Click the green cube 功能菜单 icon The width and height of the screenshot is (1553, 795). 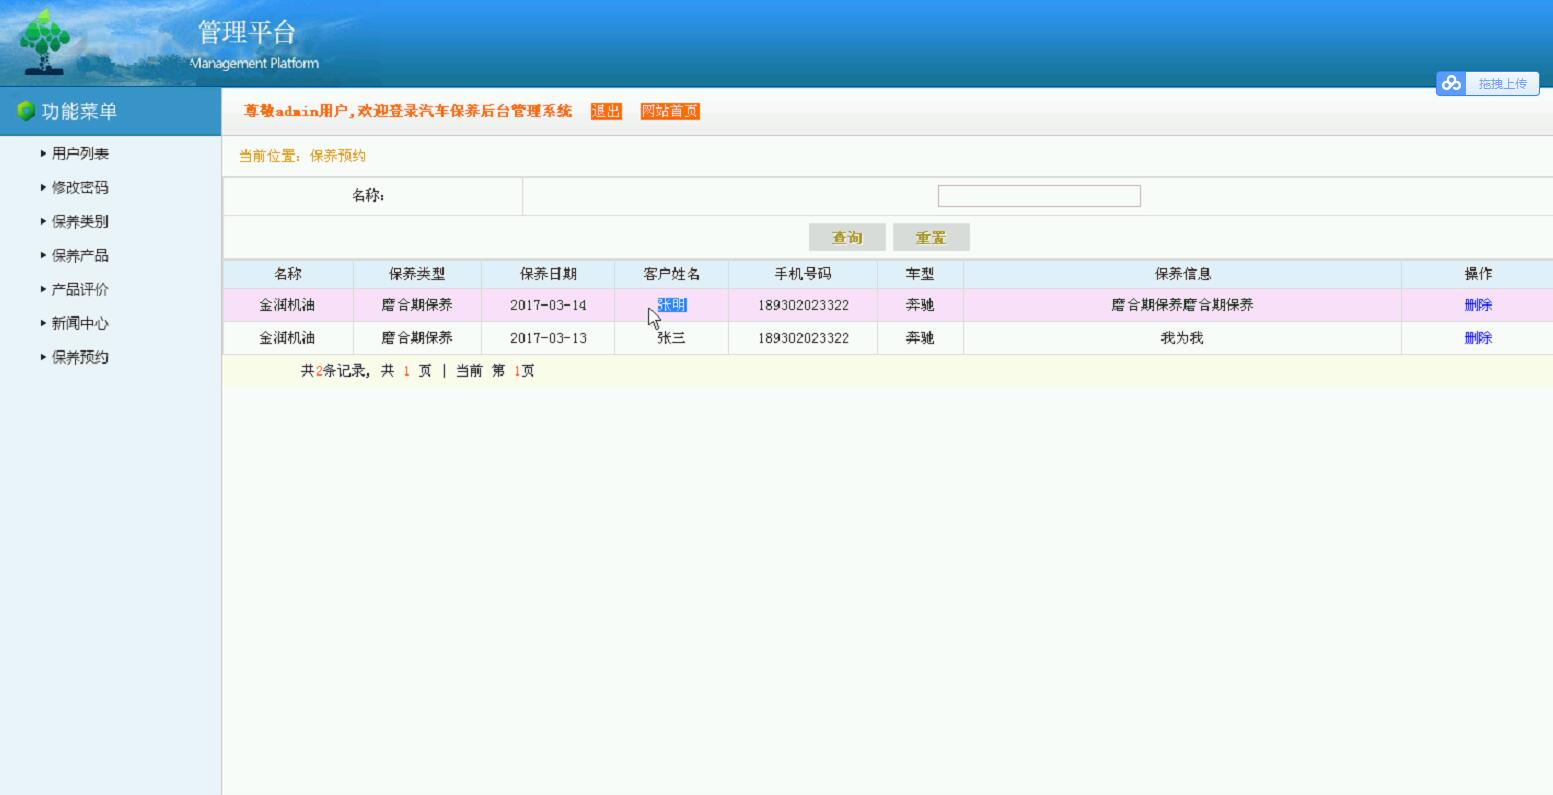26,111
